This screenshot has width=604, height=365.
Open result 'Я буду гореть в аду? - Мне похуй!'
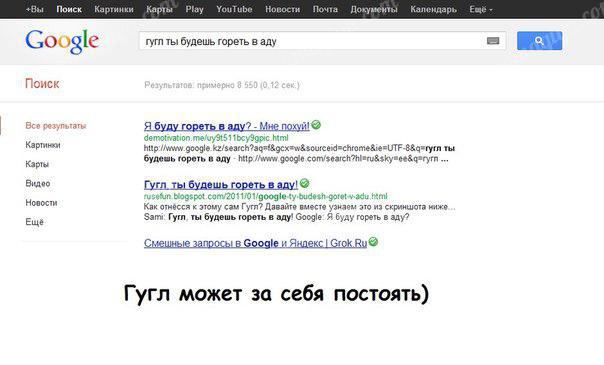(x=226, y=126)
